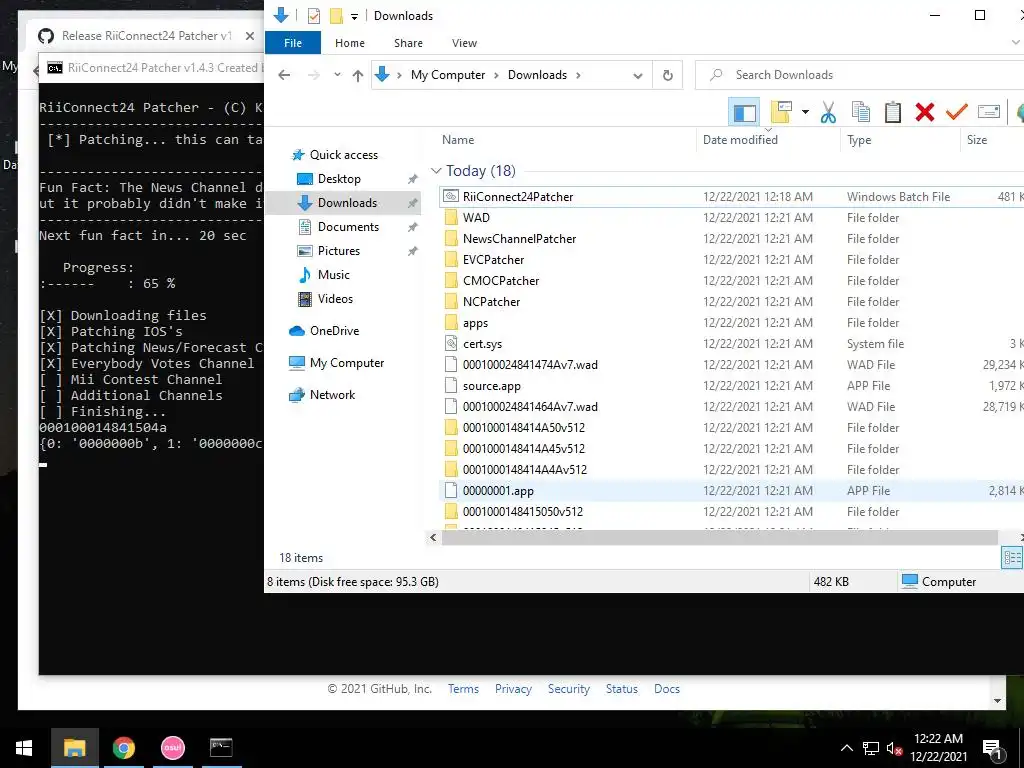1024x768 pixels.
Task: Select Network in navigation pane
Action: (x=332, y=395)
